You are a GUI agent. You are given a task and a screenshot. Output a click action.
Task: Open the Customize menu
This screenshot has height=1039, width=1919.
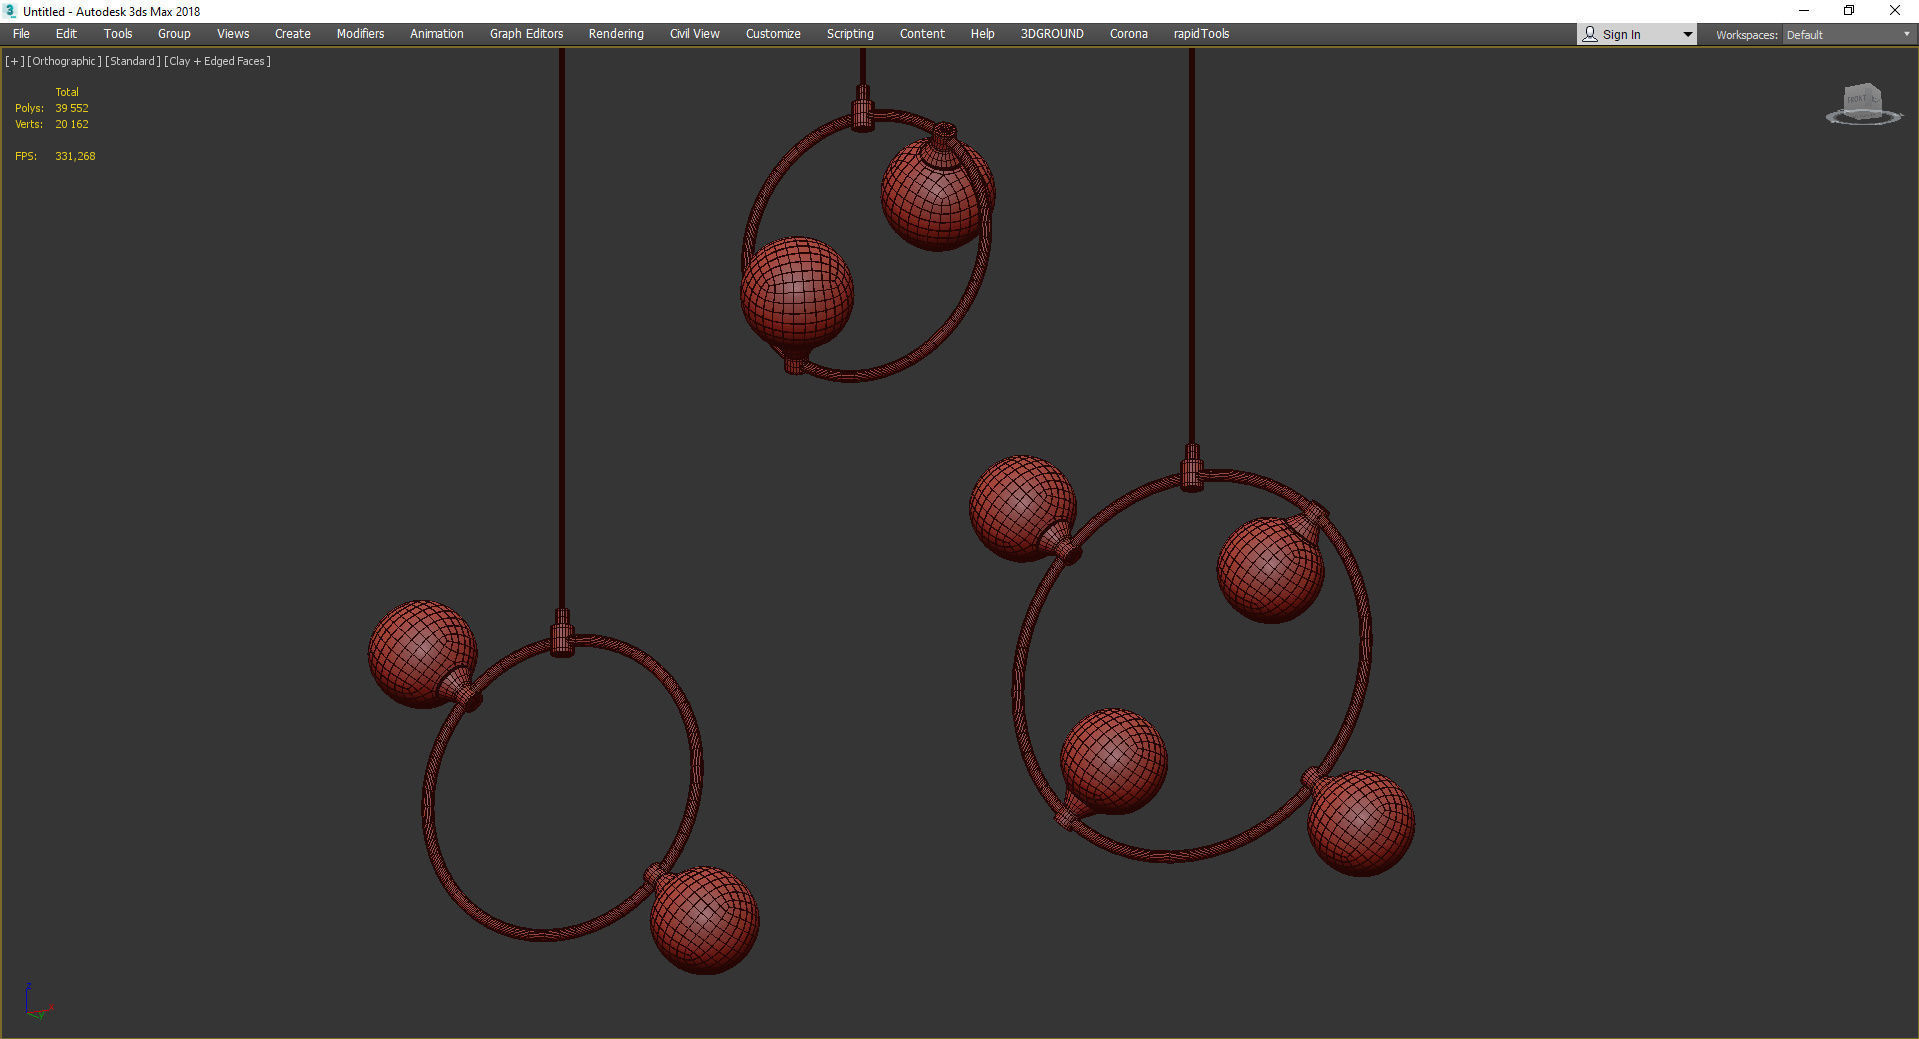point(773,34)
